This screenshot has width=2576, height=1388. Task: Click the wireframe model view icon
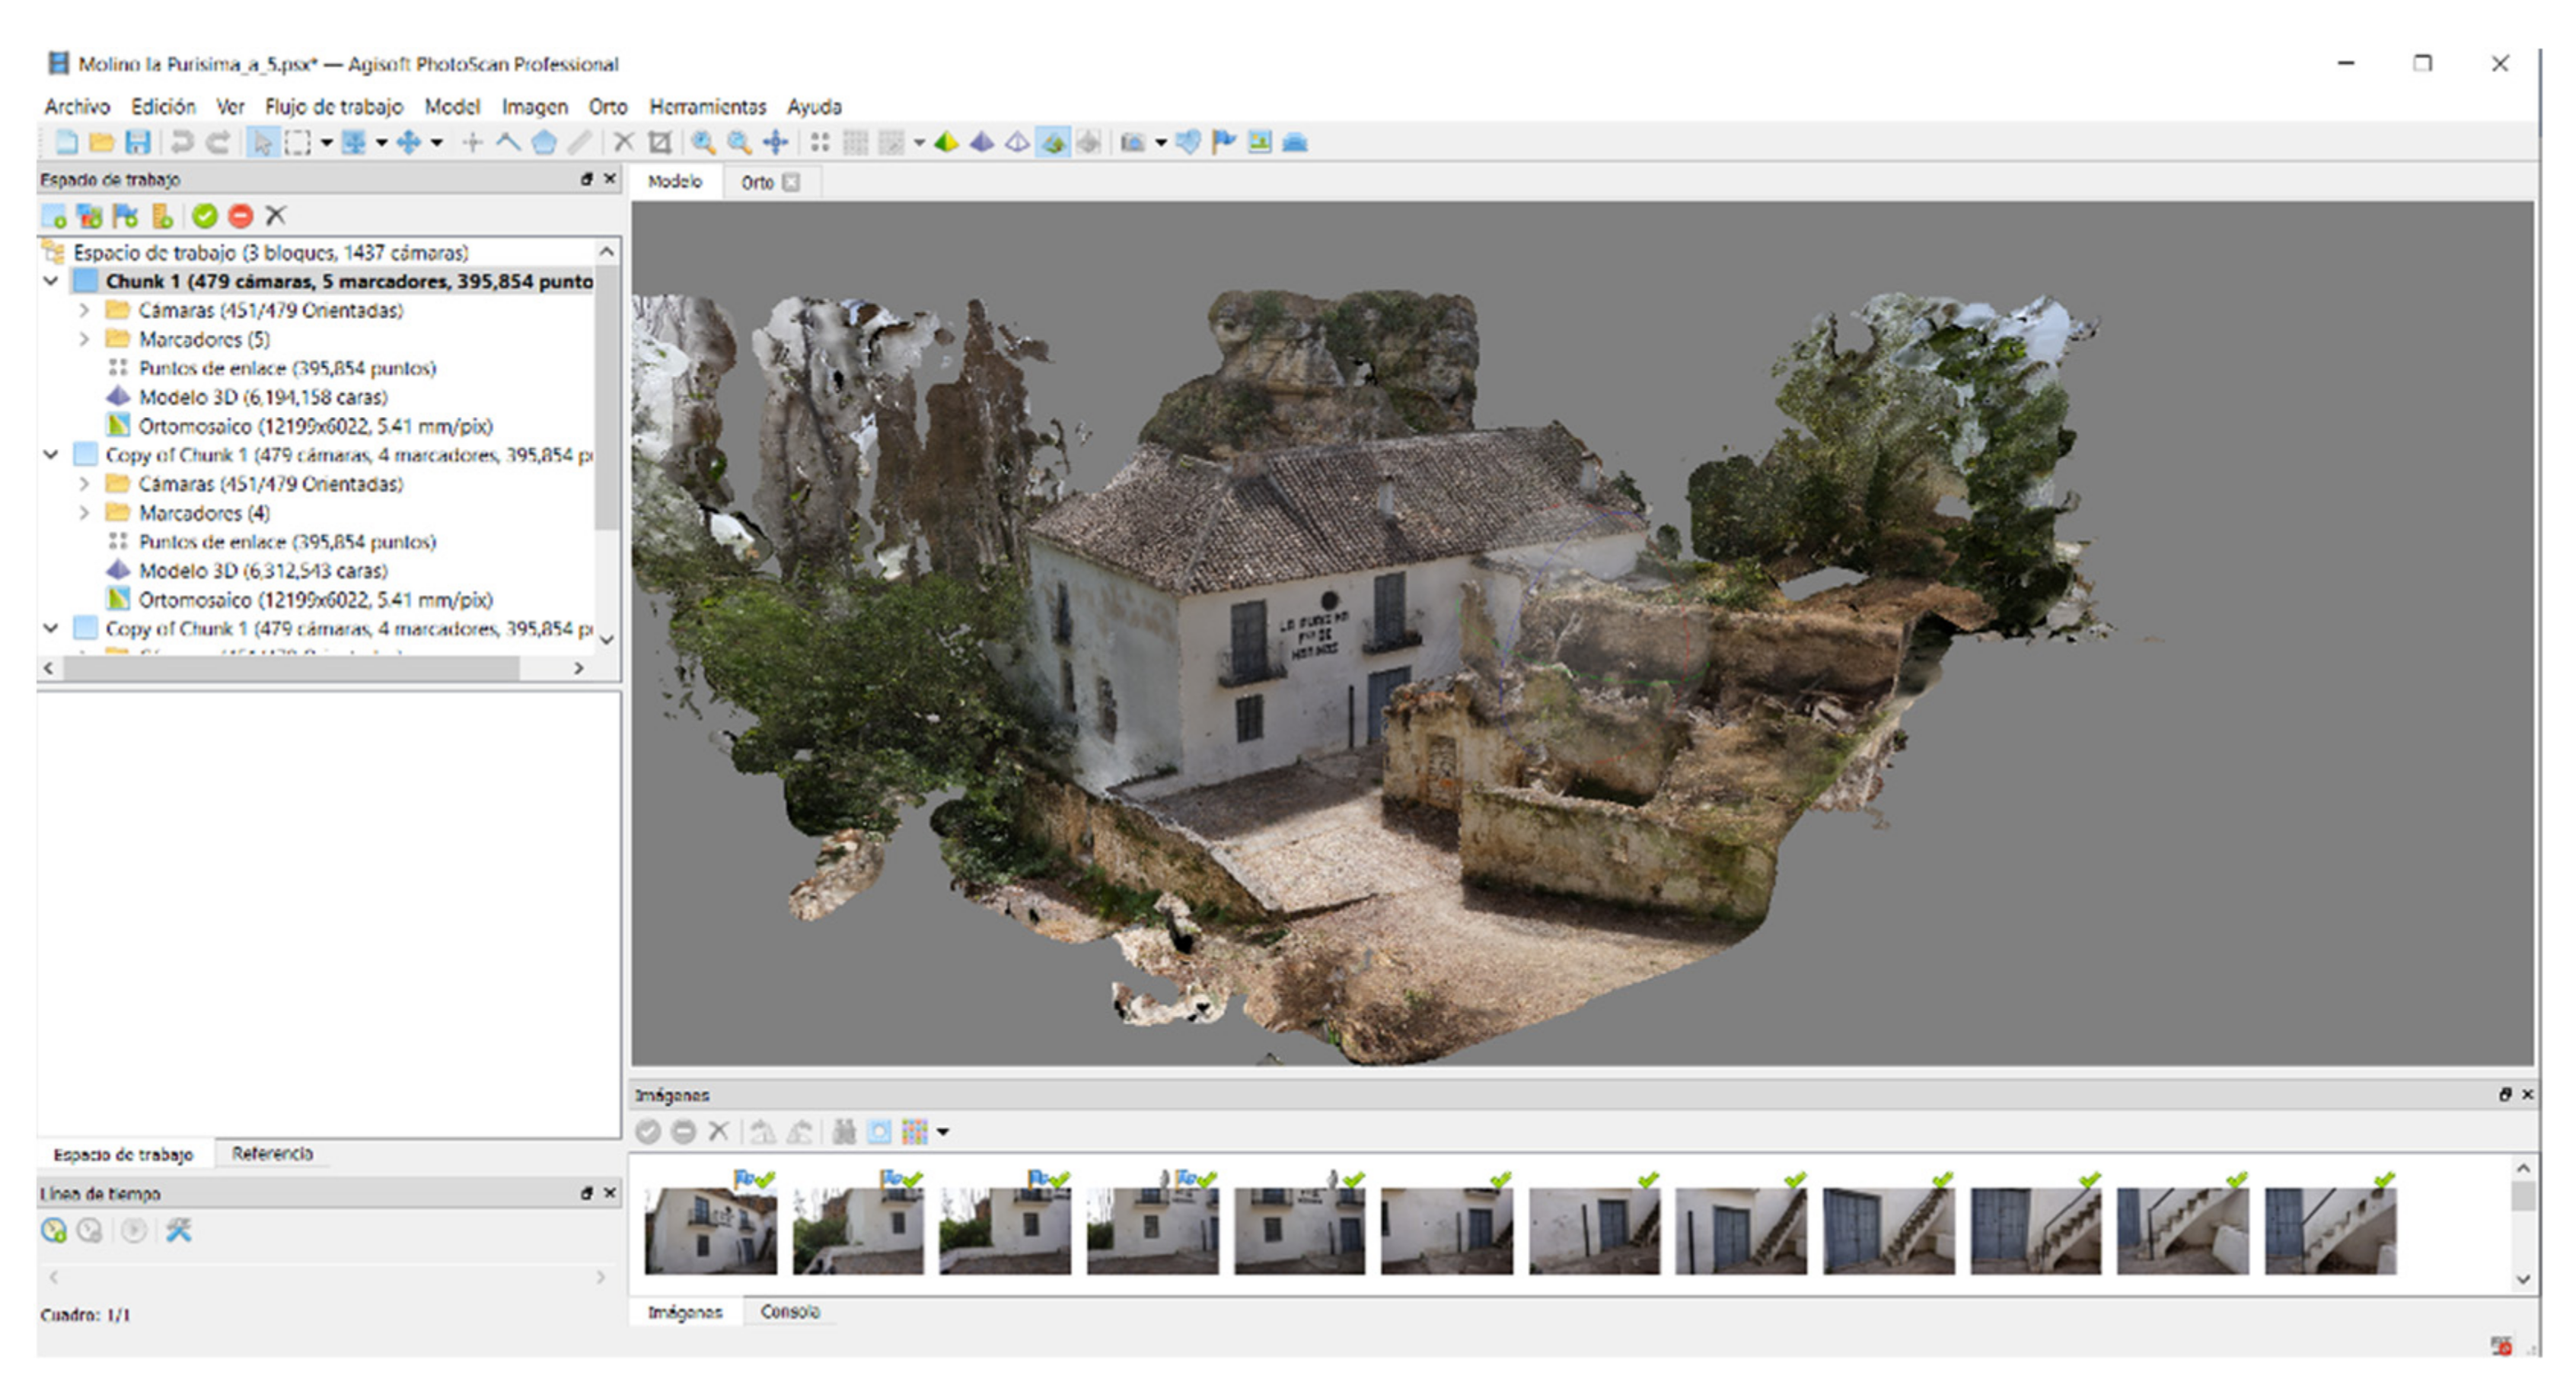tap(1017, 142)
